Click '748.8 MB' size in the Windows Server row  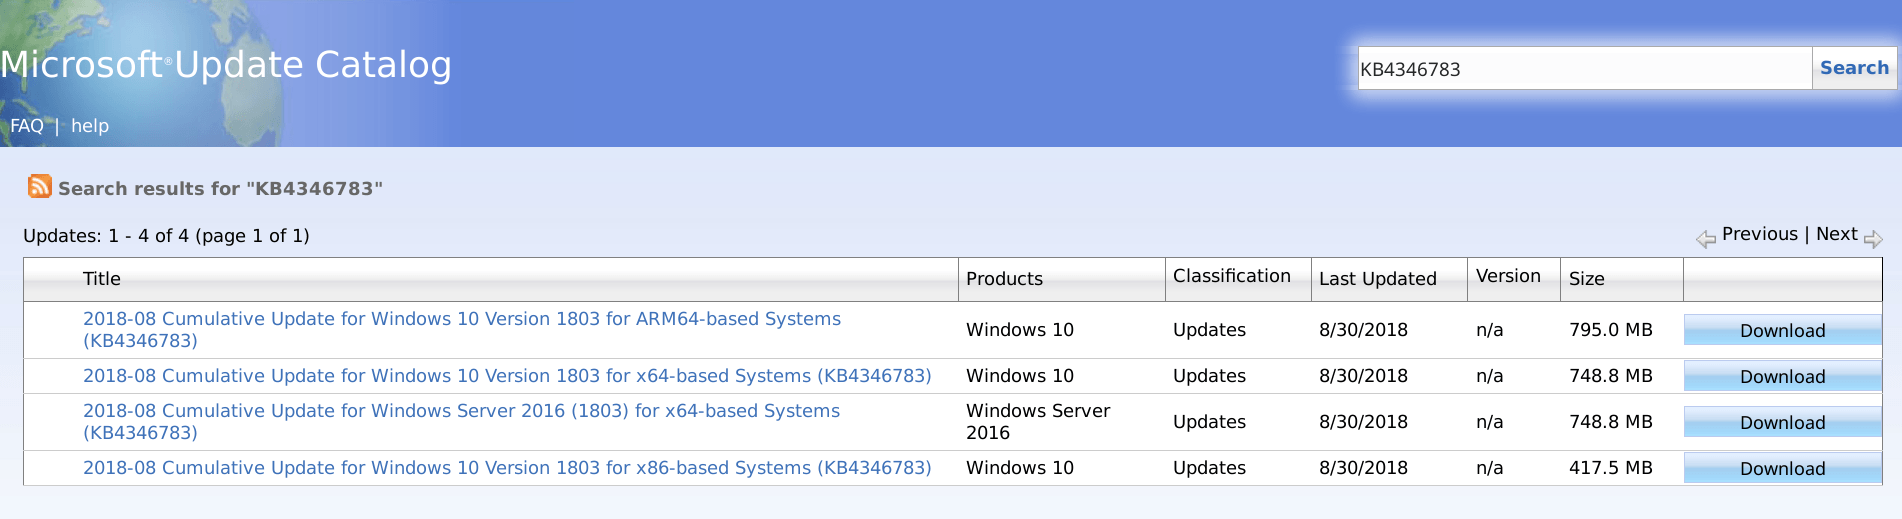pos(1610,422)
